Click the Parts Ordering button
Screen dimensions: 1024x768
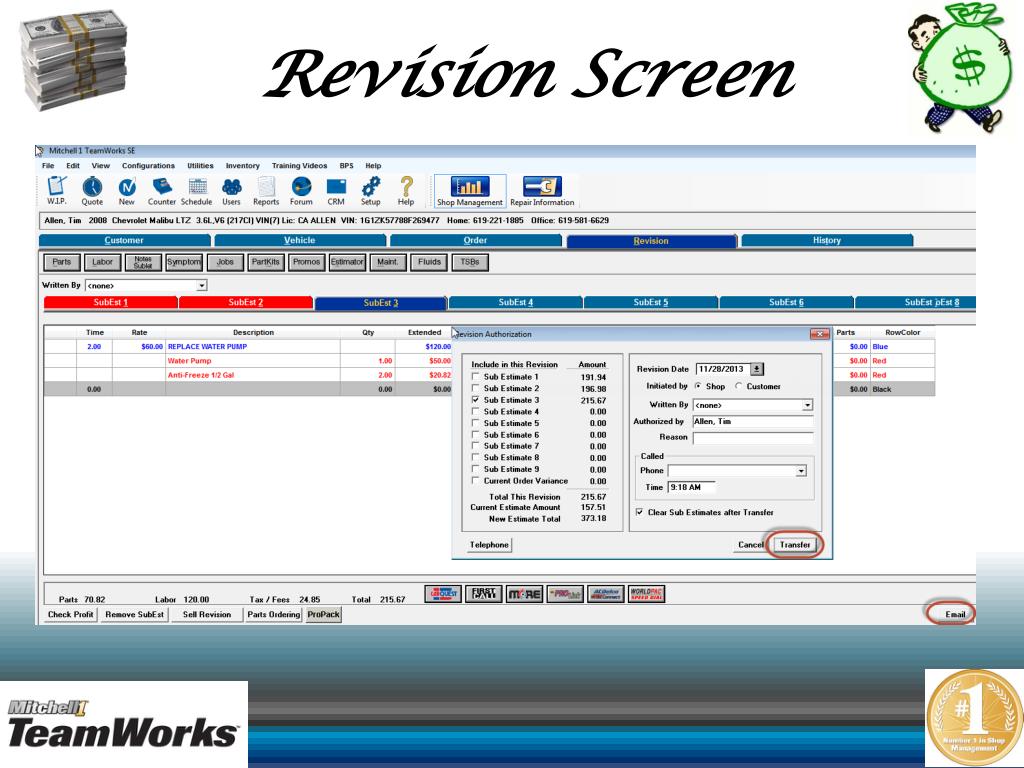tap(274, 615)
